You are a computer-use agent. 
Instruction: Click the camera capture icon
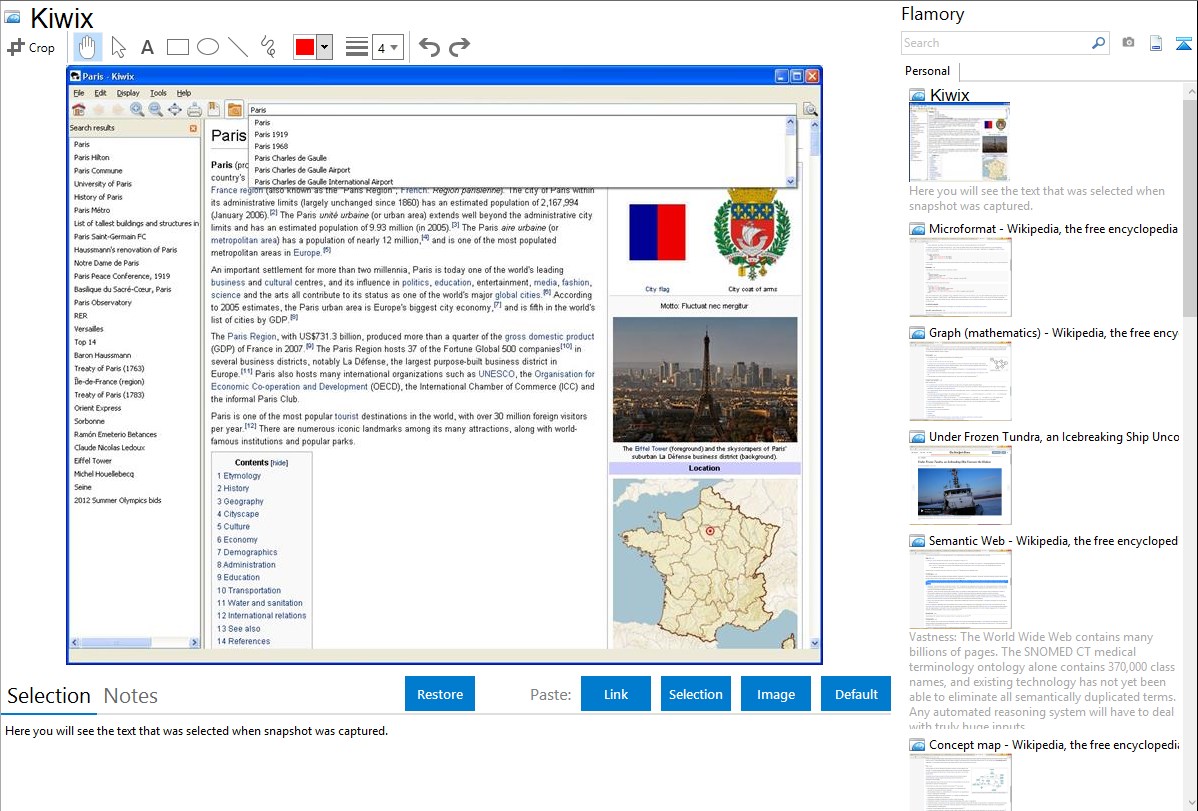(x=1128, y=43)
